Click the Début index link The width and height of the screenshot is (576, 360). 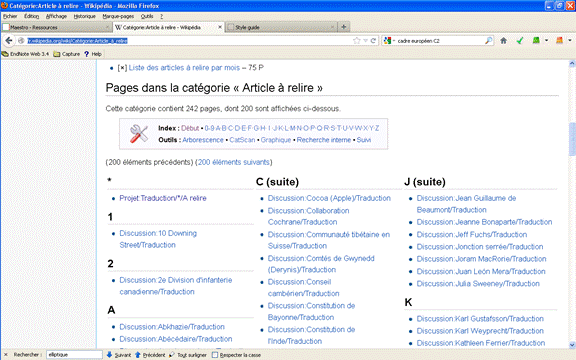[x=190, y=128]
